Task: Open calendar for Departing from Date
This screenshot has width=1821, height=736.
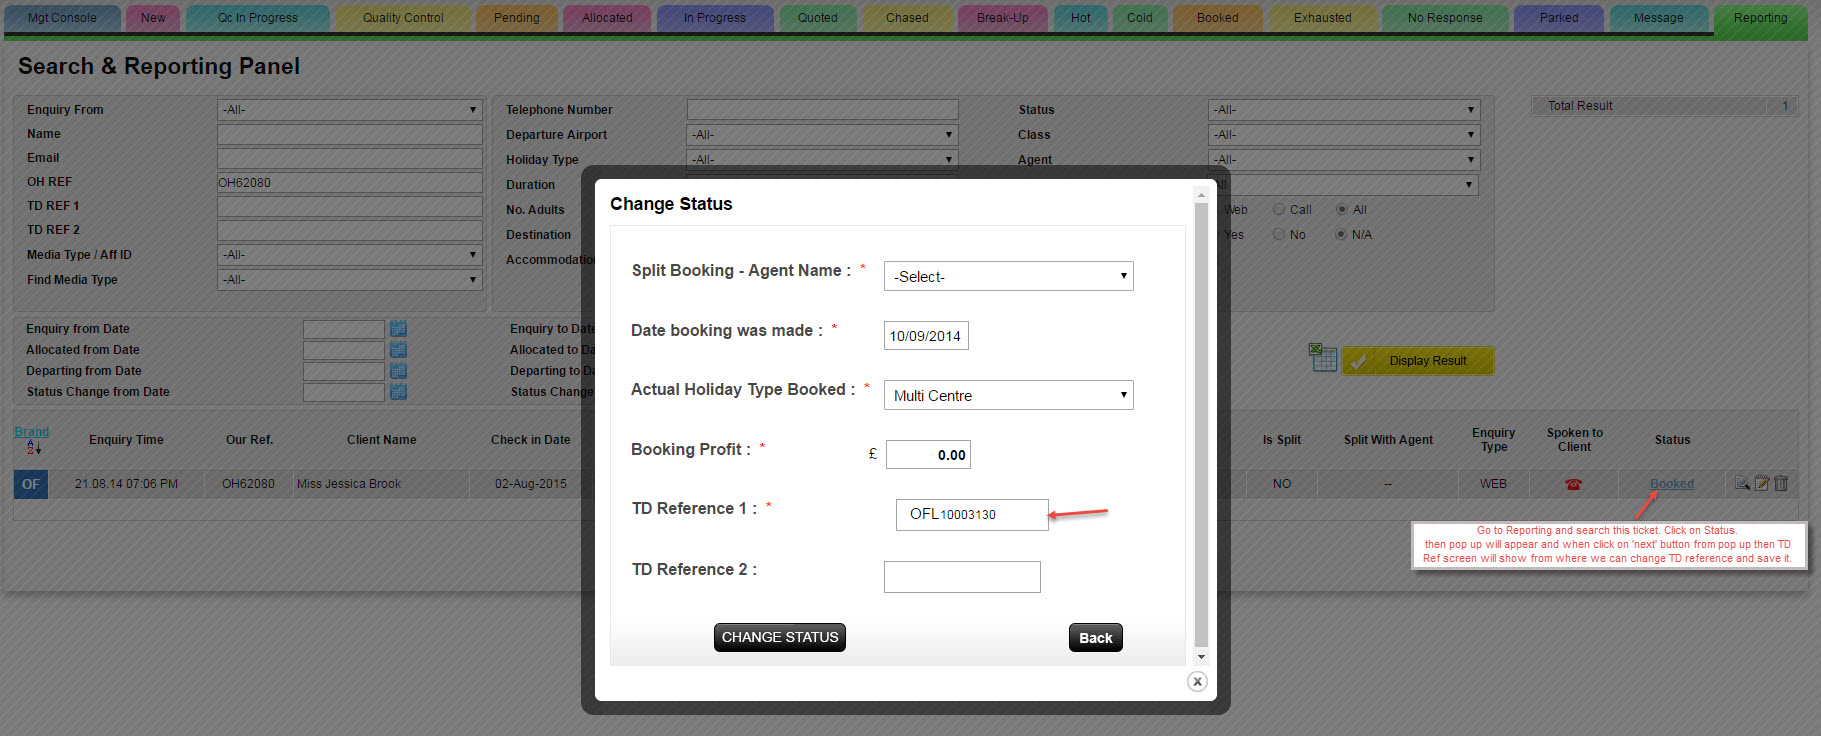Action: [398, 371]
